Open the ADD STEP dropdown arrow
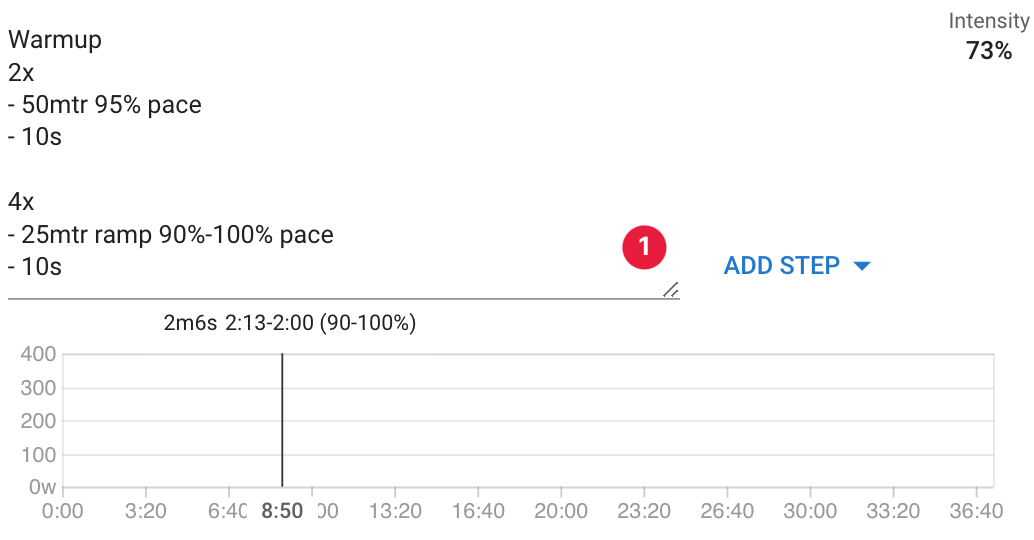 [861, 266]
